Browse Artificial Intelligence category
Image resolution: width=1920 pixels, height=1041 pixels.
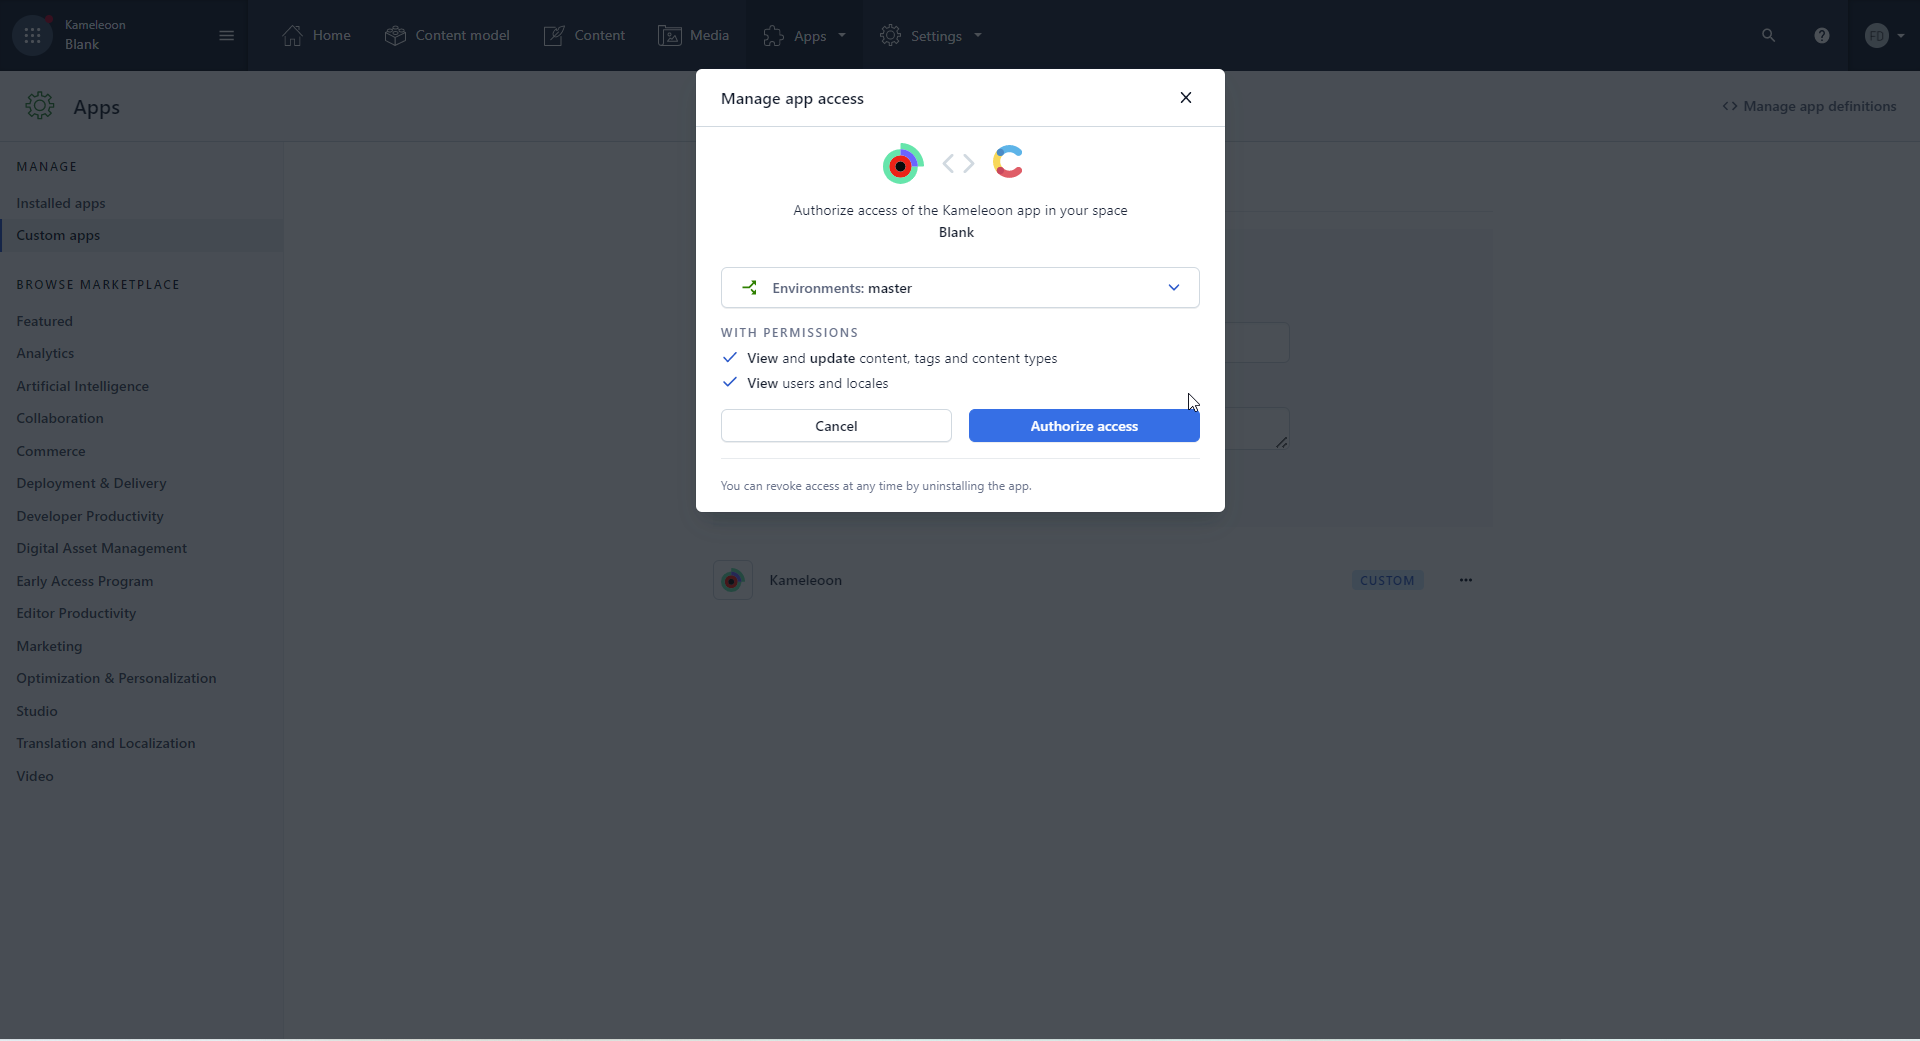coord(82,386)
